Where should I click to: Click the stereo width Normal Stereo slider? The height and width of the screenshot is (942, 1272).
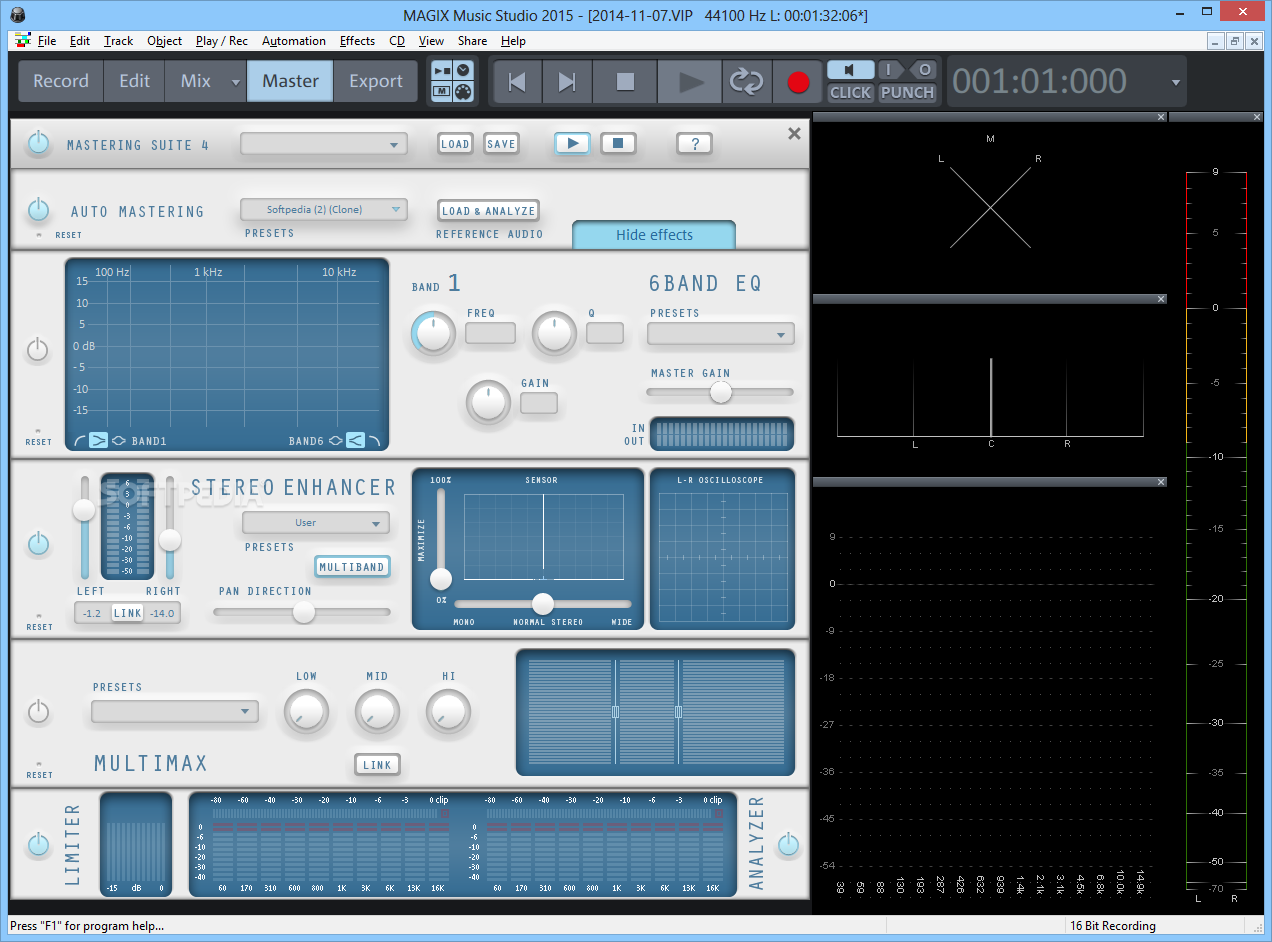[543, 603]
